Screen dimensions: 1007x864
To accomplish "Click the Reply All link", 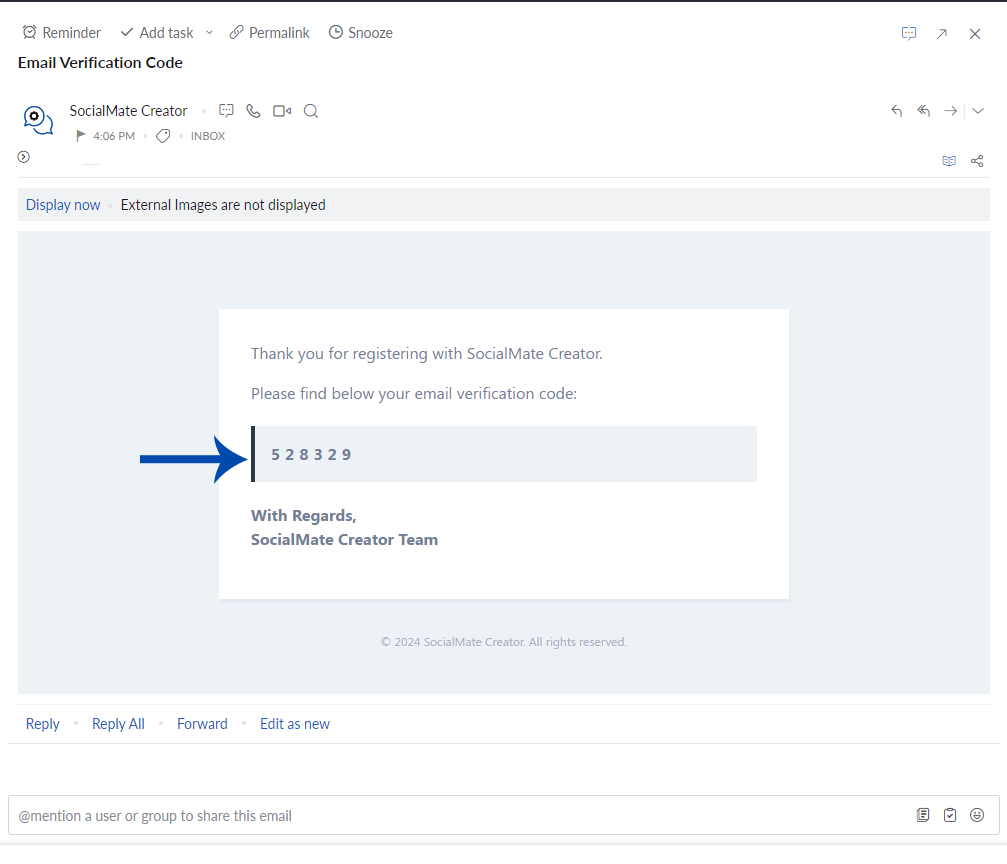I will (x=118, y=724).
